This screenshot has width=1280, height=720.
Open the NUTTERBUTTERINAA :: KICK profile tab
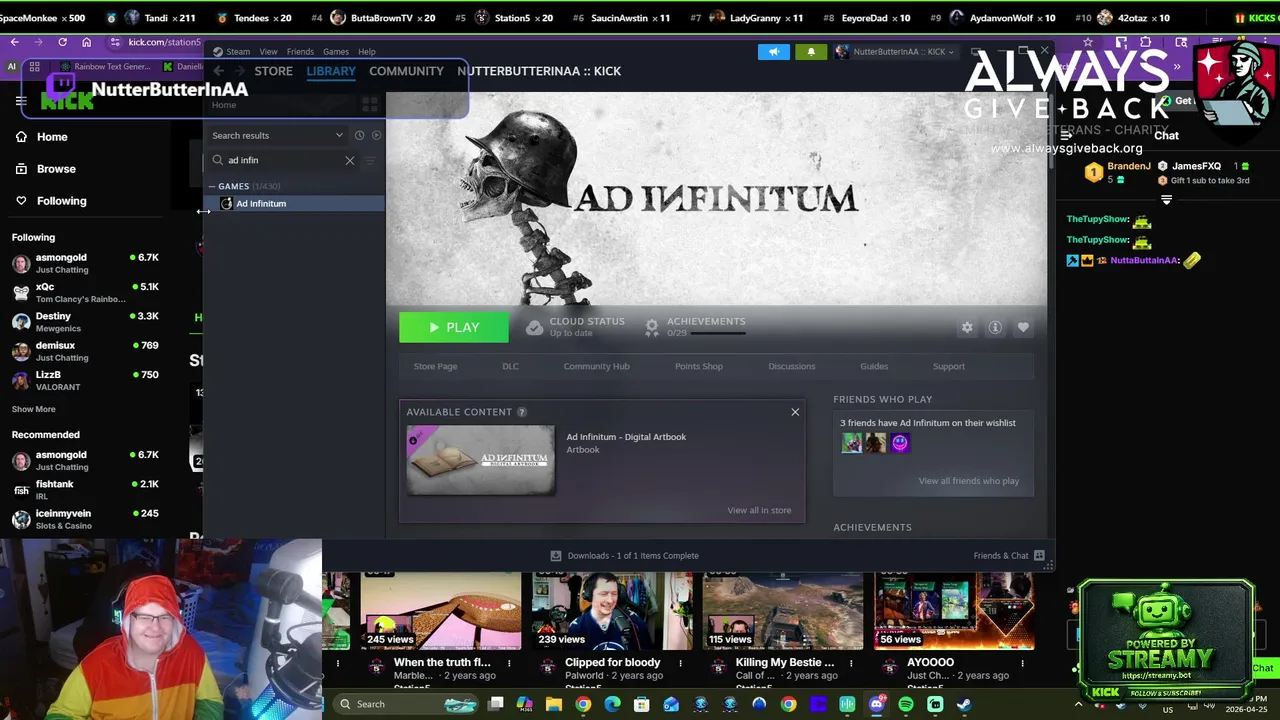(539, 71)
